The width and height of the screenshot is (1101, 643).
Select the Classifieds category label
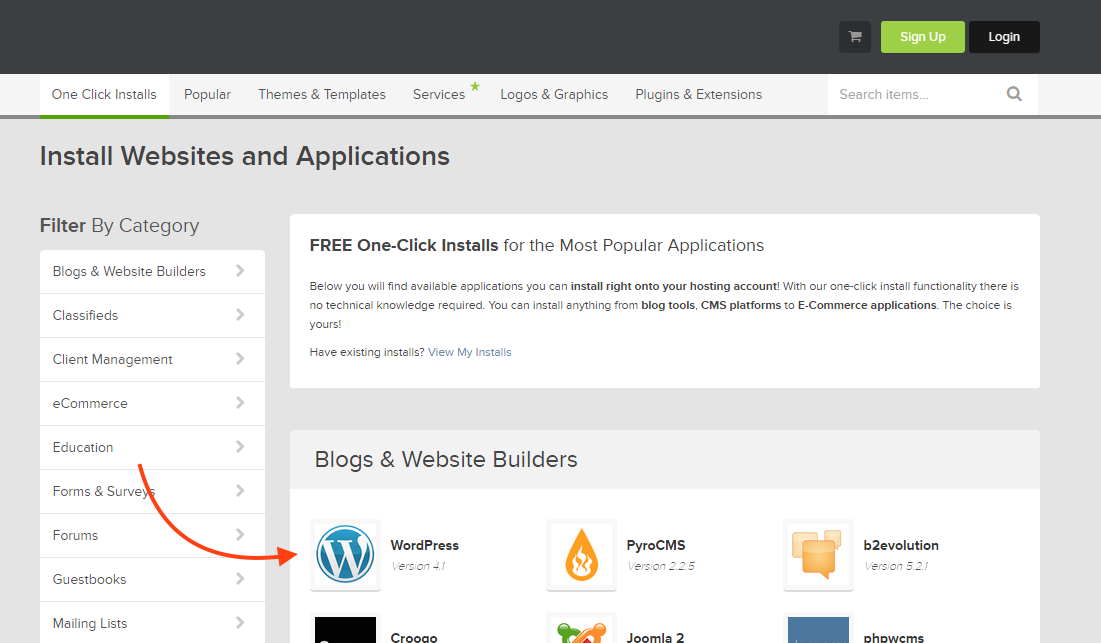pyautogui.click(x=86, y=315)
